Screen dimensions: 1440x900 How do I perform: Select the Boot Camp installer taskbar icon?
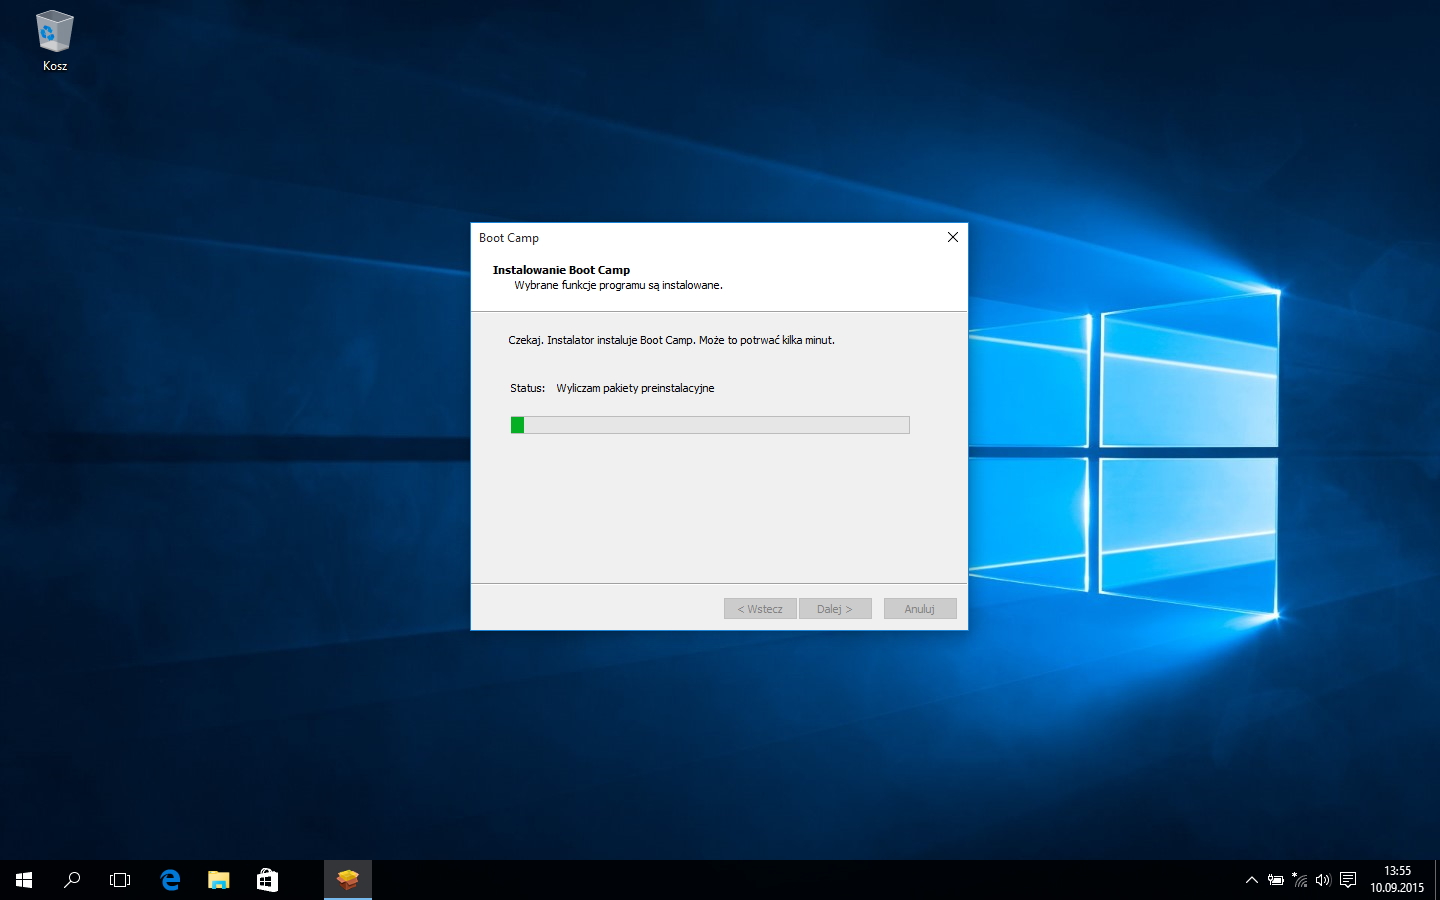(348, 880)
